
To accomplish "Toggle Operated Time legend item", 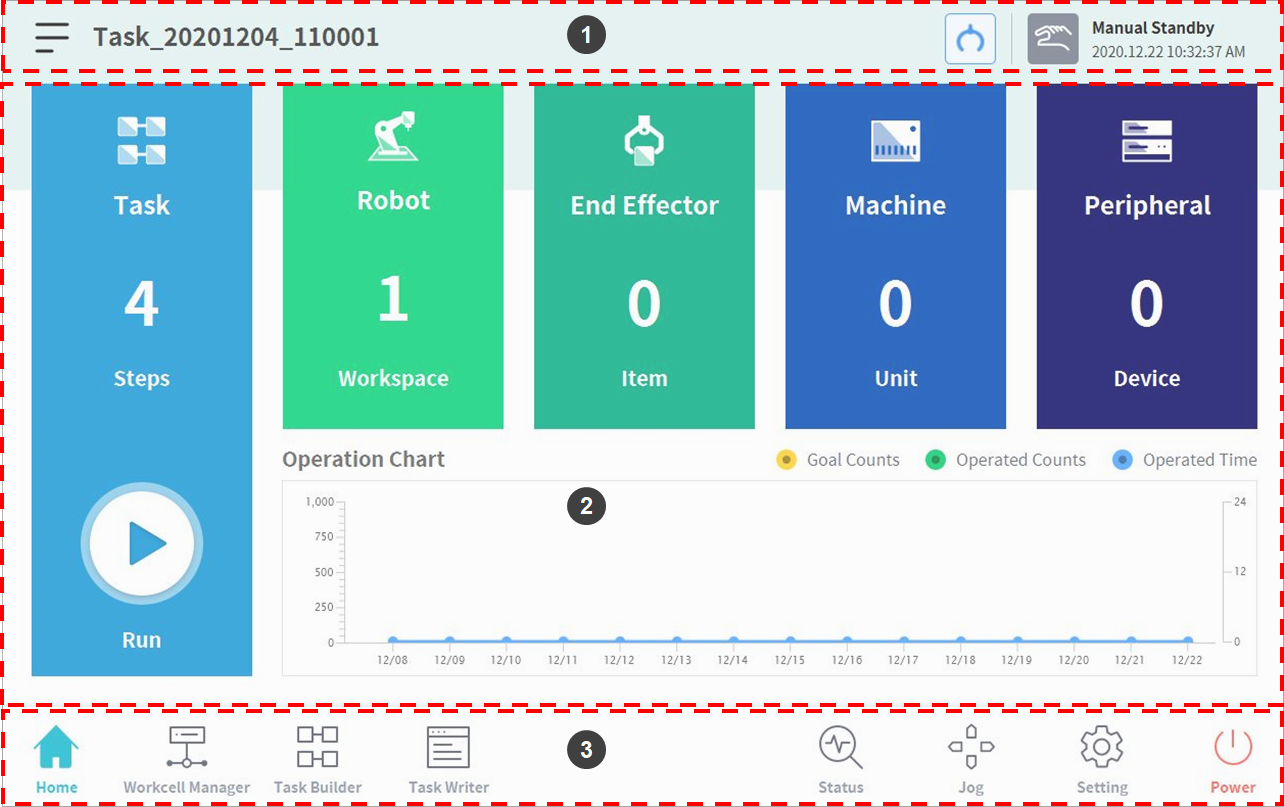I will [x=1185, y=460].
